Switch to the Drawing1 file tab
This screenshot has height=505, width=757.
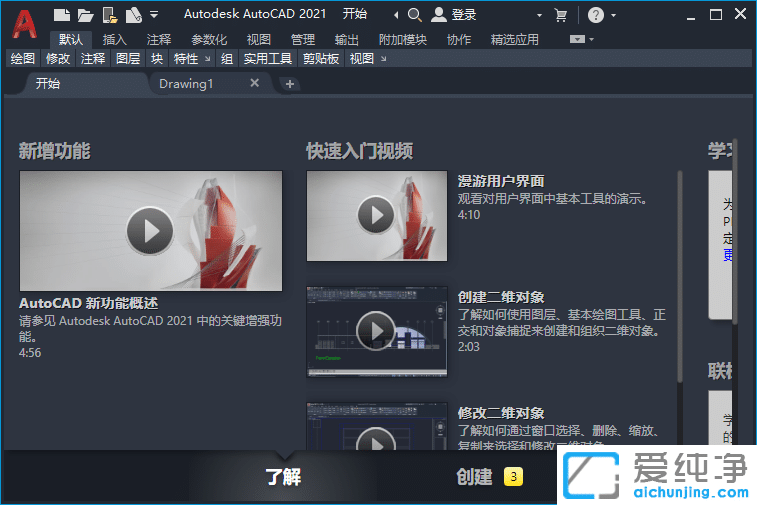point(186,84)
